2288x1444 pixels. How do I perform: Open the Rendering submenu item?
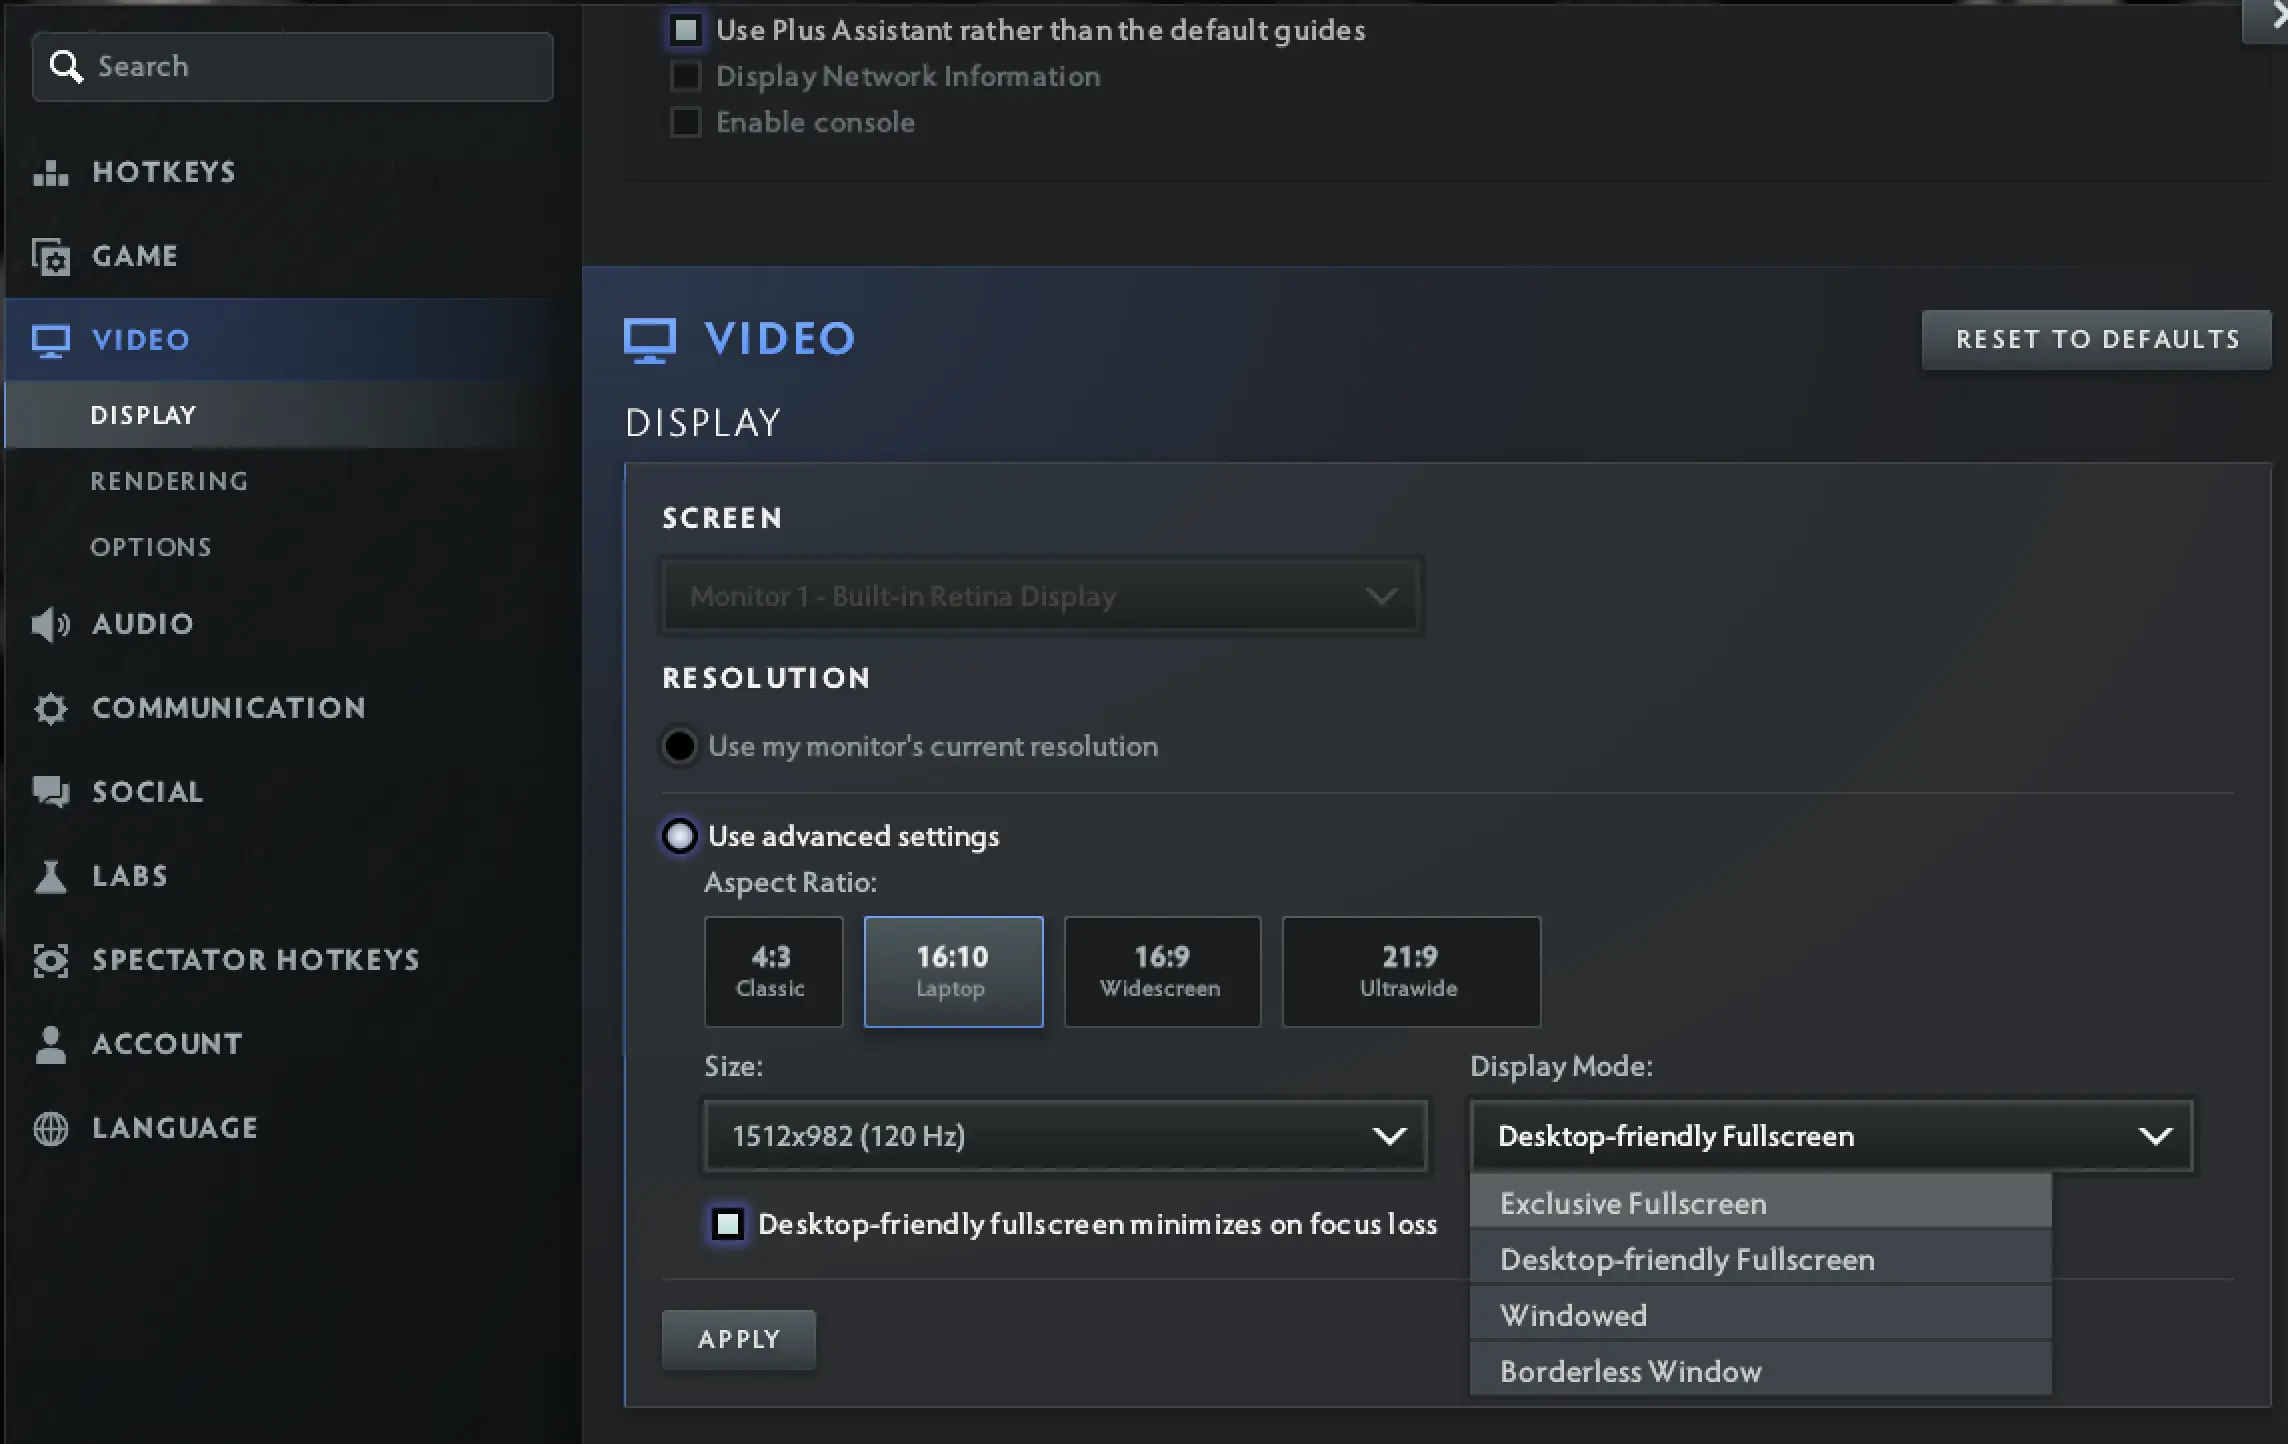pos(169,481)
